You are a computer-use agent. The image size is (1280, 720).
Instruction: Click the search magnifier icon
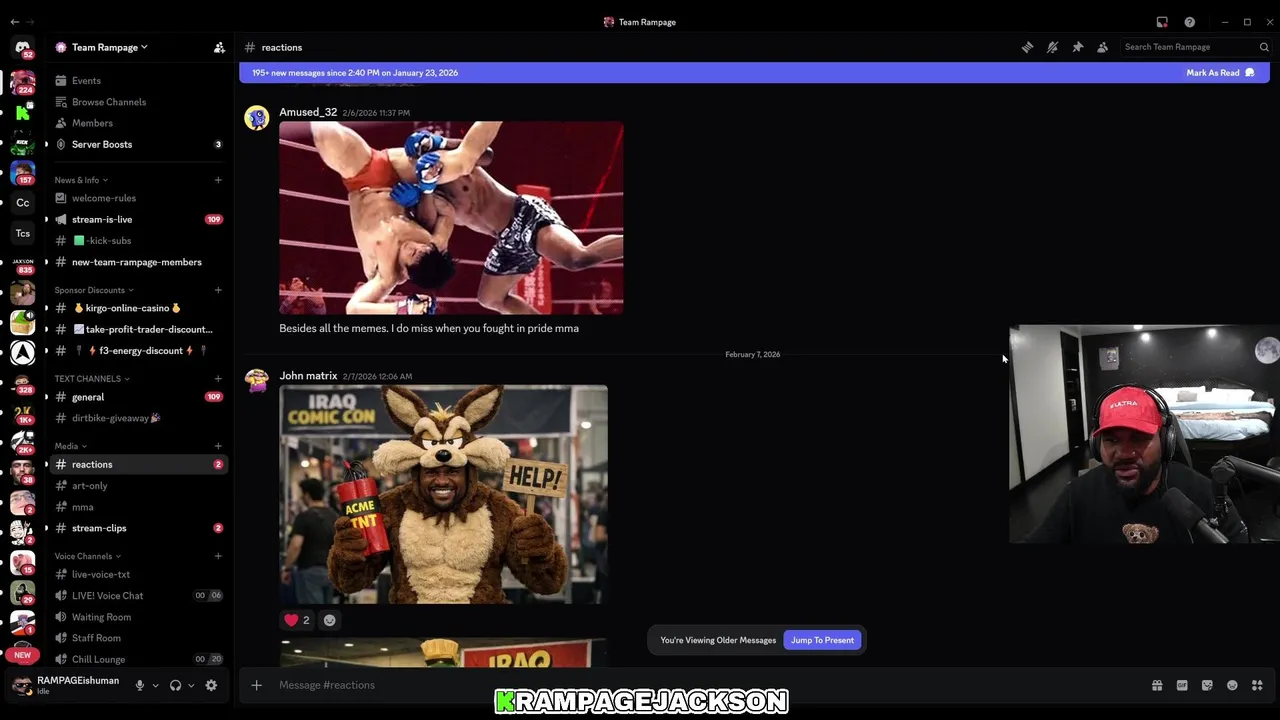(1264, 47)
